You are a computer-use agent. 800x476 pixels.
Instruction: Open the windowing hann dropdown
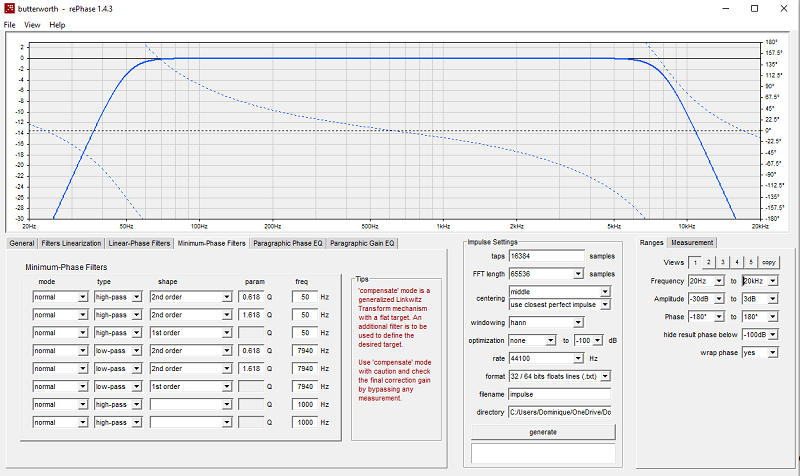coord(578,322)
